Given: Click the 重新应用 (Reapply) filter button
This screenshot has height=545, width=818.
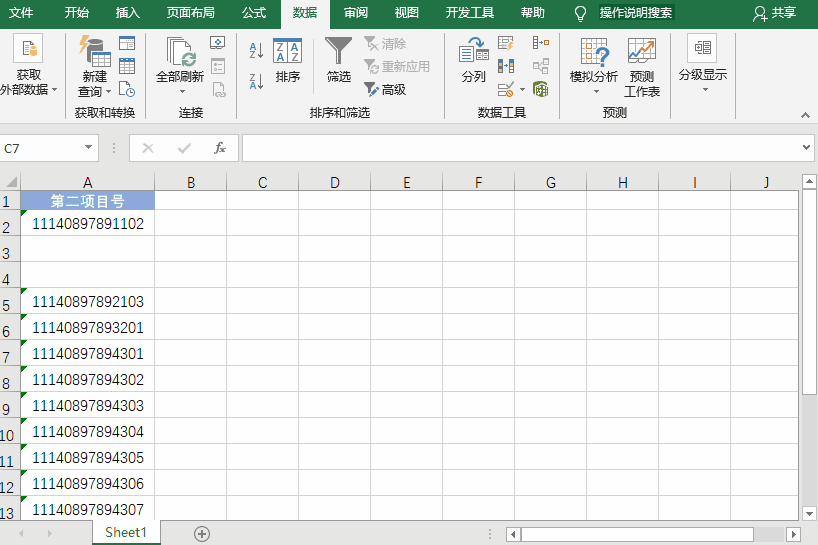Looking at the screenshot, I should coord(397,67).
